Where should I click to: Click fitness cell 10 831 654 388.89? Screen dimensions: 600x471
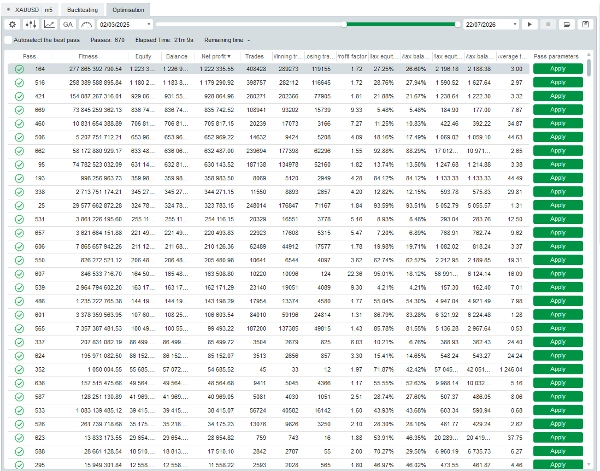(x=96, y=124)
